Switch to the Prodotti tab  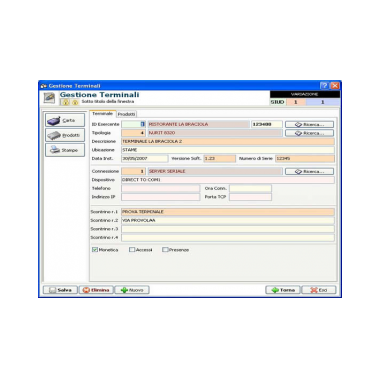pos(127,114)
